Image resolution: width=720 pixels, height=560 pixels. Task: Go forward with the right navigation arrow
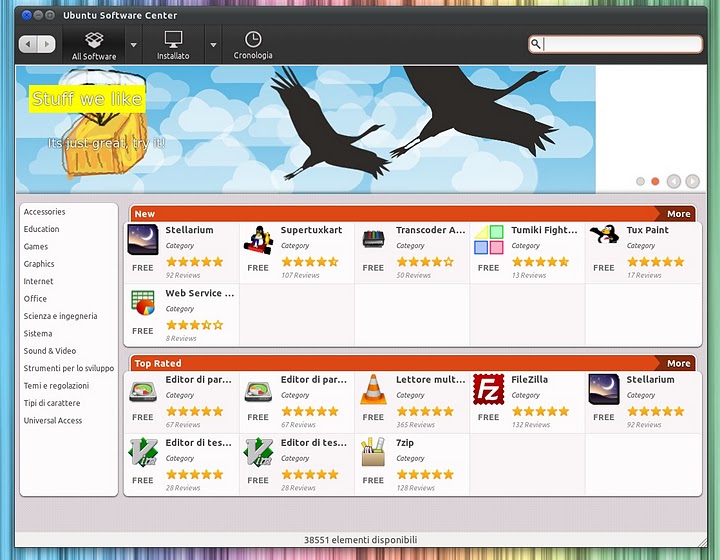46,44
